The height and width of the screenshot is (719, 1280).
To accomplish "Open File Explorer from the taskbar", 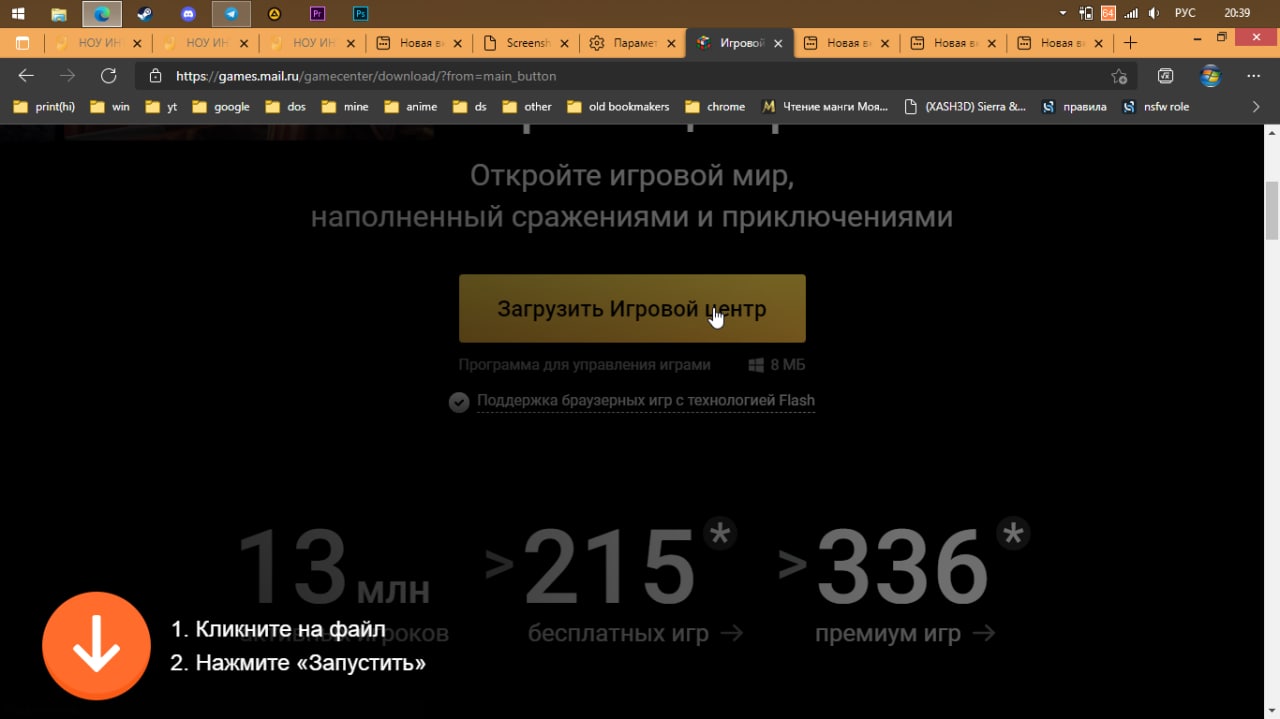I will pos(59,14).
